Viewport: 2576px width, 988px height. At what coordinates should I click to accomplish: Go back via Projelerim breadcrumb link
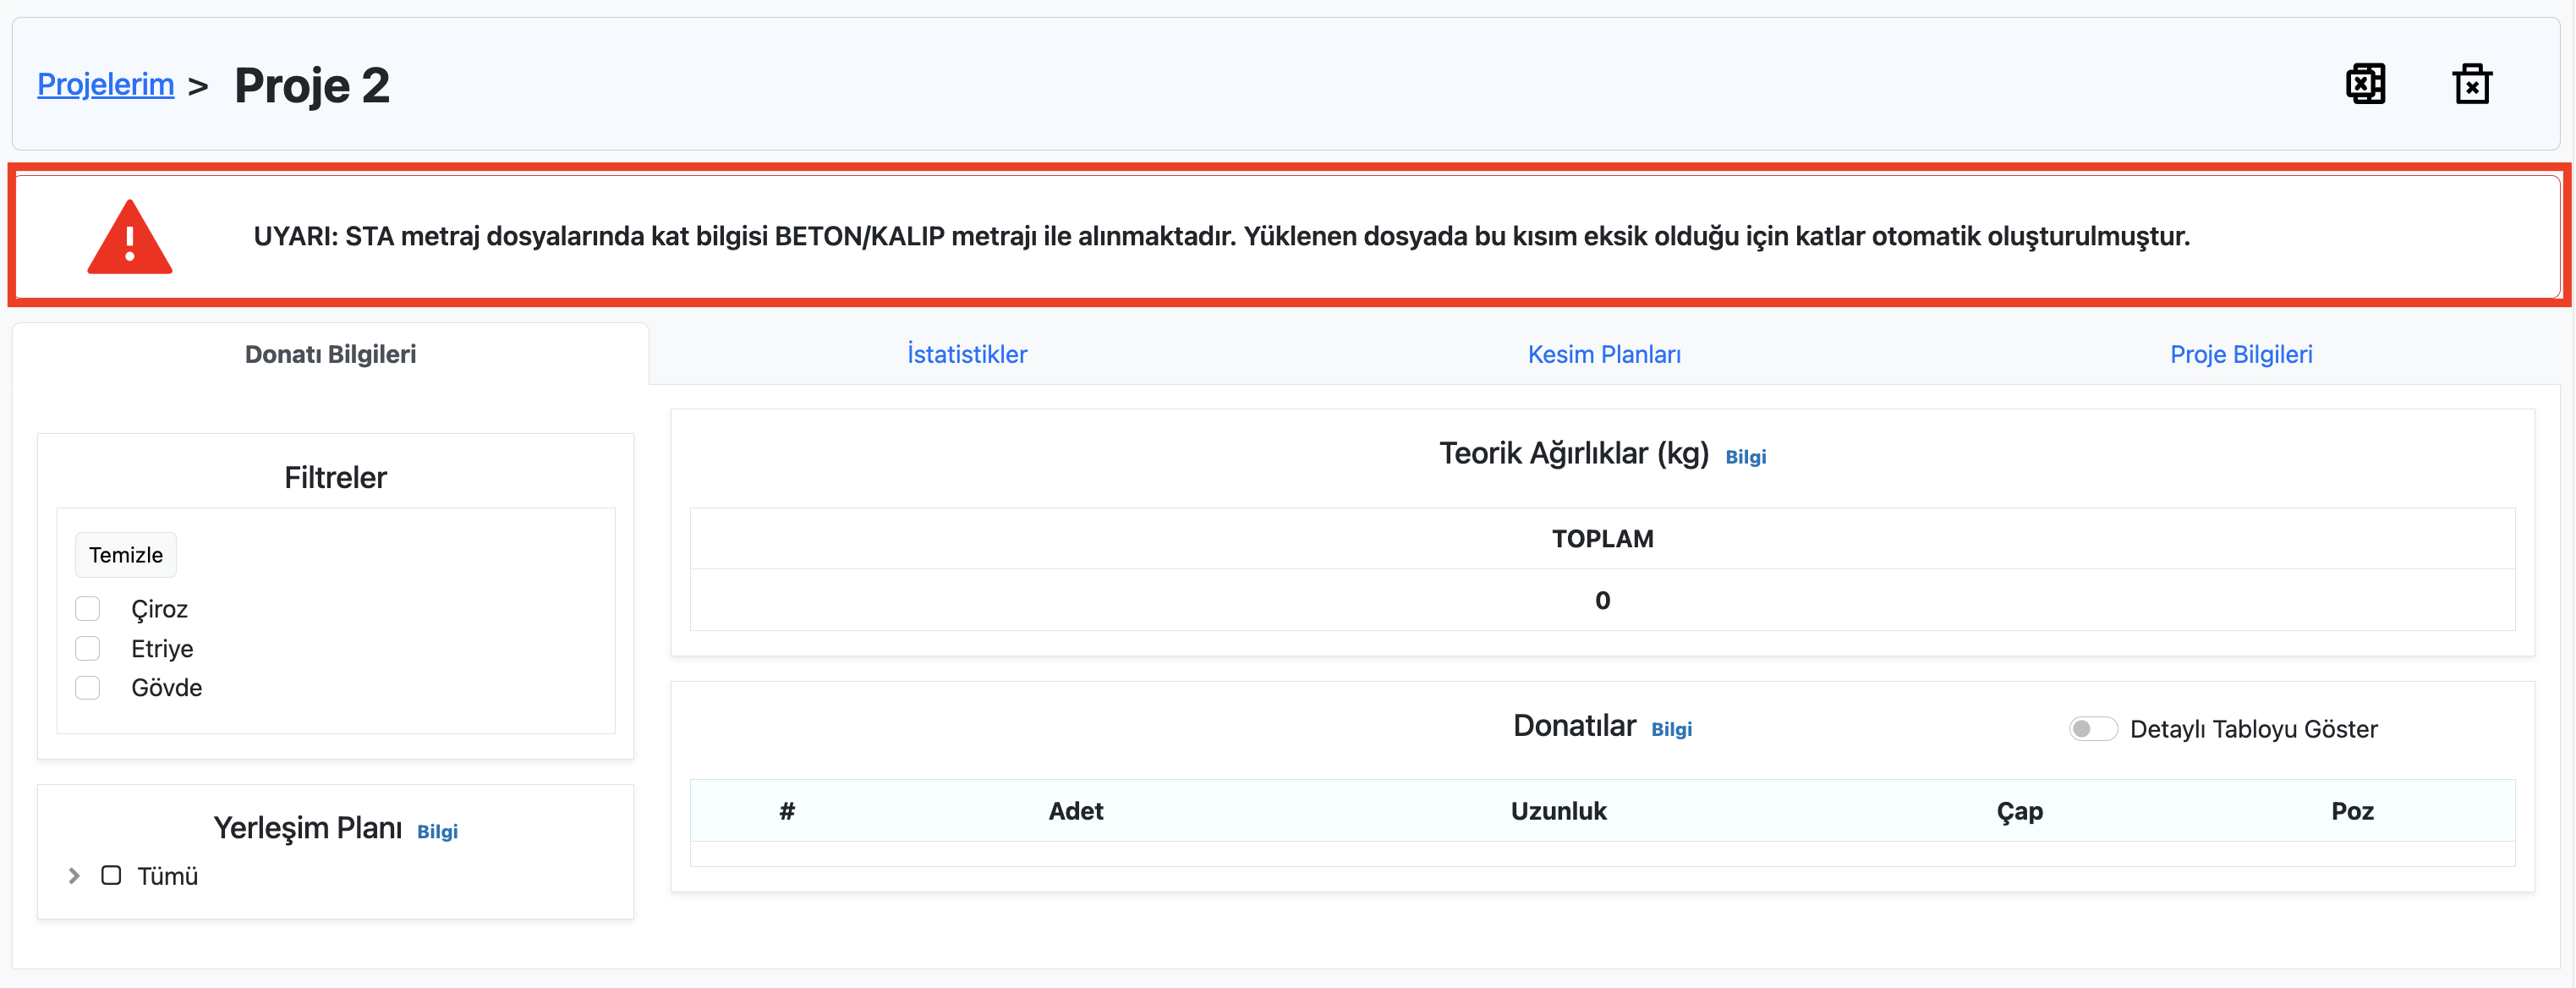tap(105, 84)
